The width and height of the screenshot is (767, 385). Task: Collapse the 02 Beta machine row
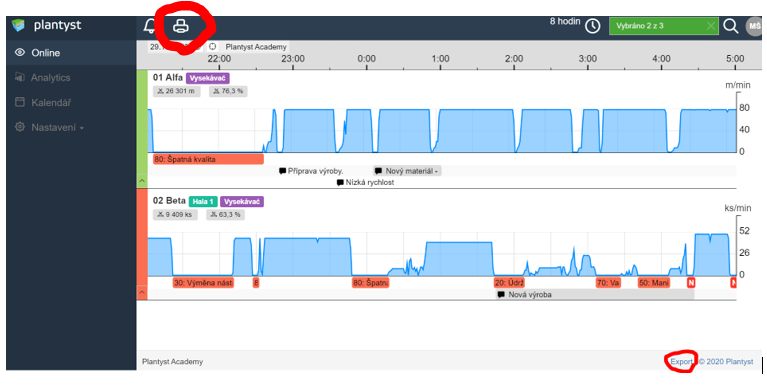click(141, 293)
